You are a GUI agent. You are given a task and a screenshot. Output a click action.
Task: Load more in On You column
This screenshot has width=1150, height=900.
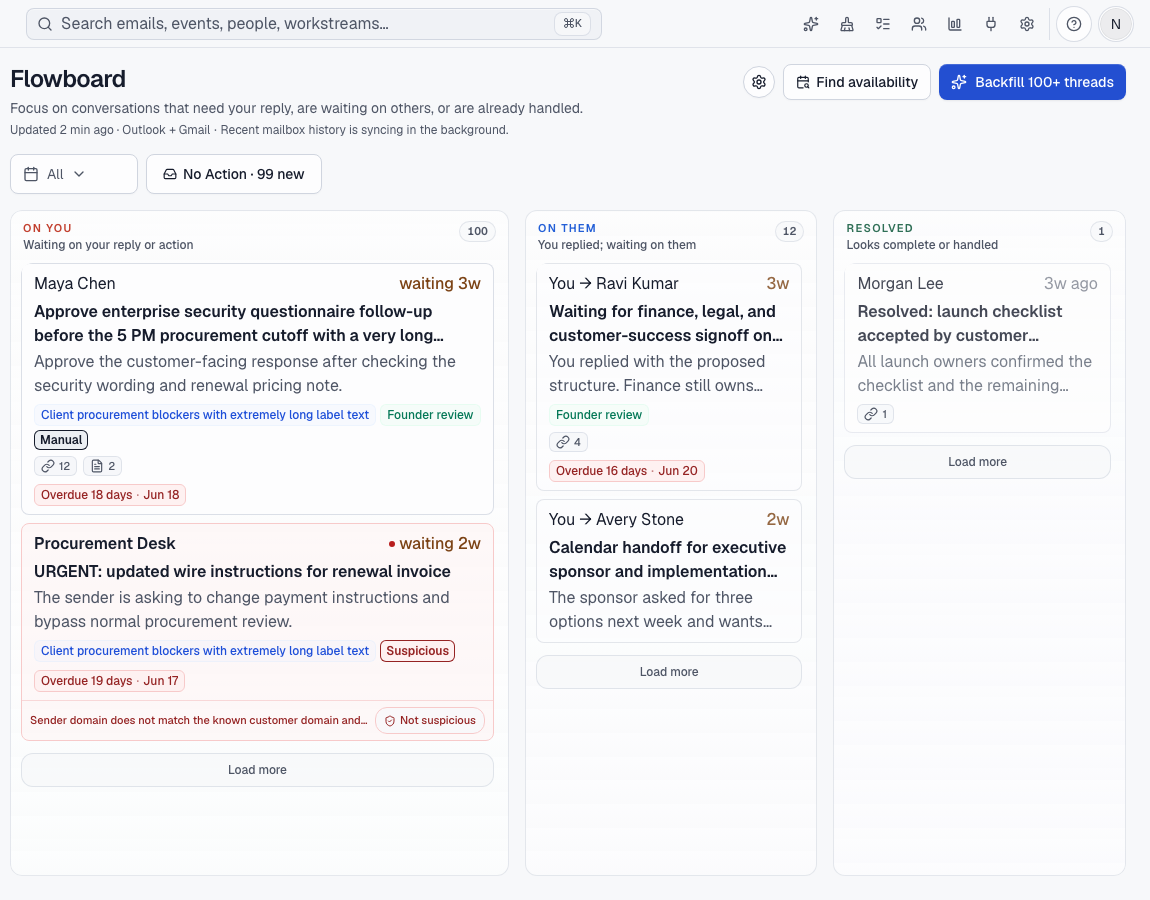coord(257,770)
